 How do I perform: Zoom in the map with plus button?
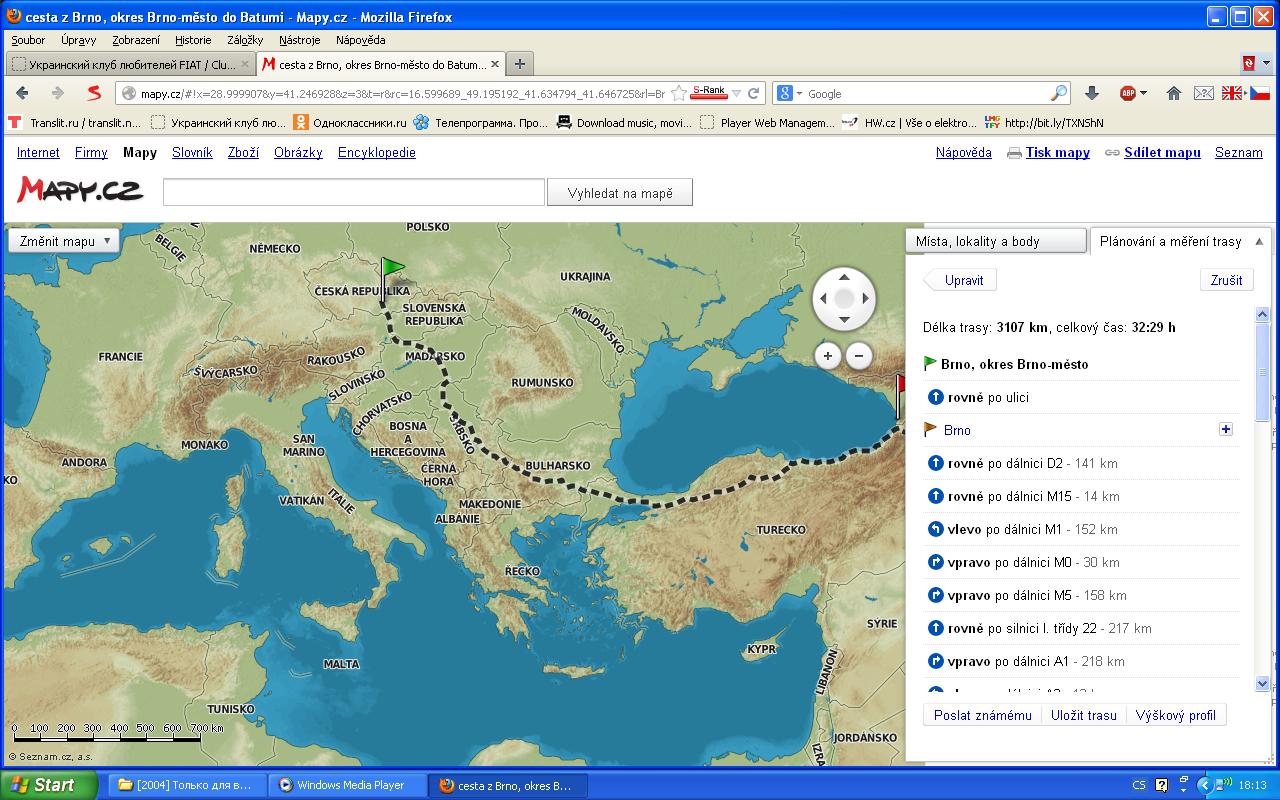pos(828,356)
